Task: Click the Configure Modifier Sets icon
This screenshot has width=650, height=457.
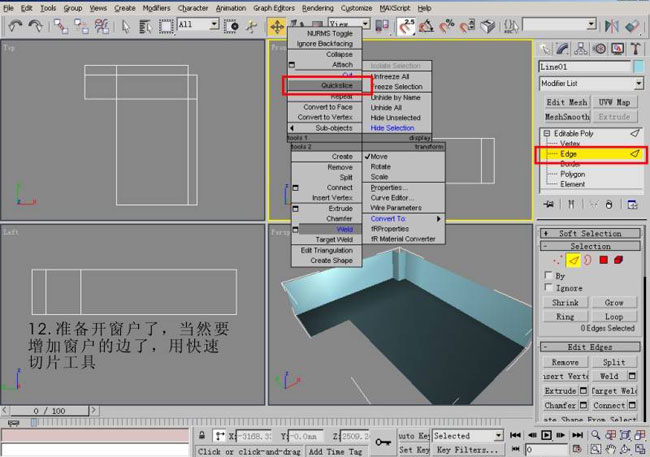Action: [x=632, y=204]
